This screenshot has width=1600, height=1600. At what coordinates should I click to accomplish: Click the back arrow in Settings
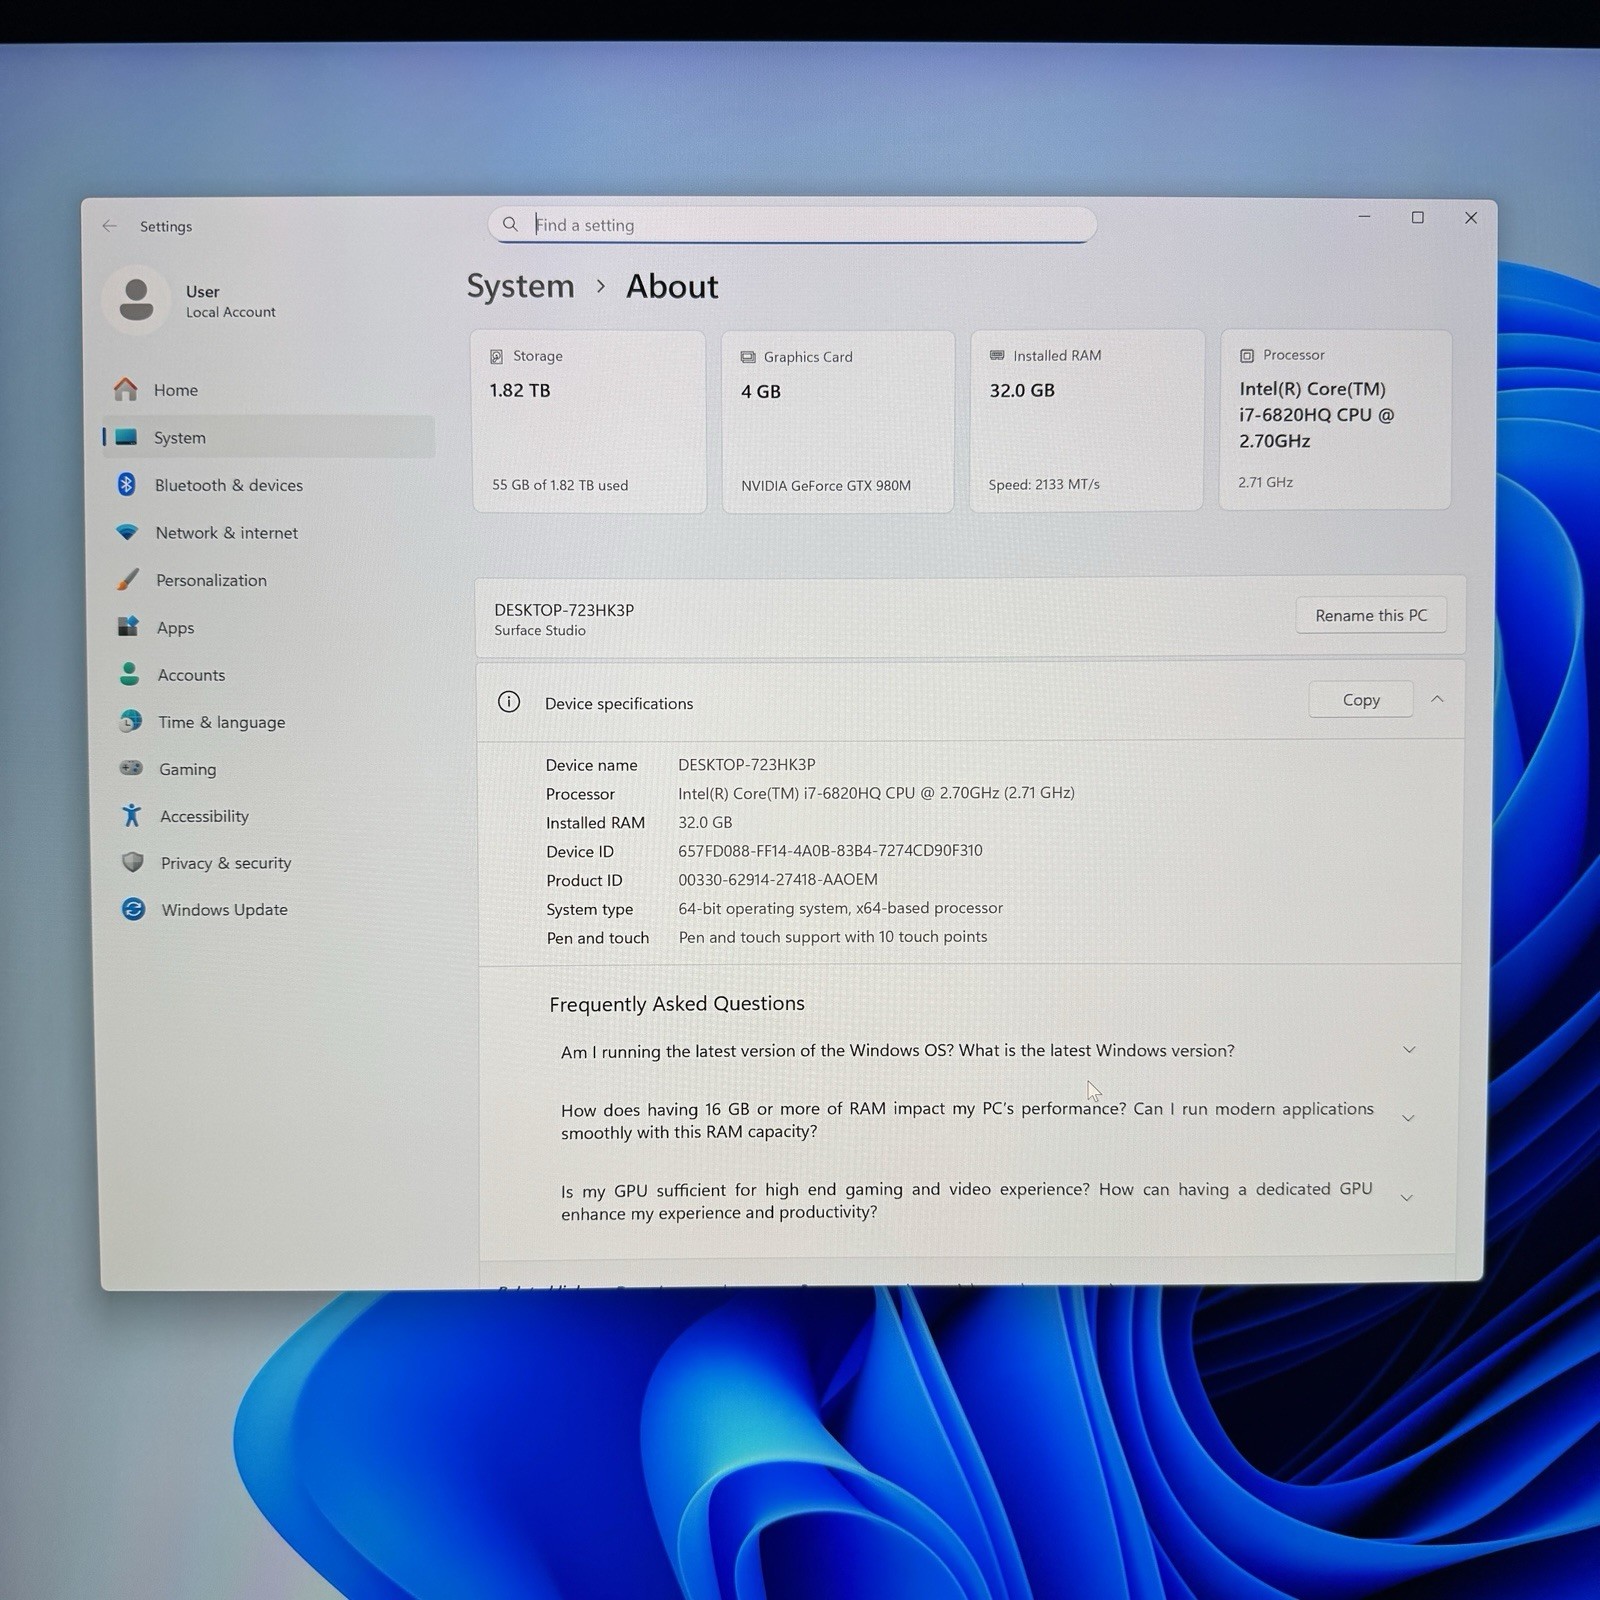[x=110, y=226]
